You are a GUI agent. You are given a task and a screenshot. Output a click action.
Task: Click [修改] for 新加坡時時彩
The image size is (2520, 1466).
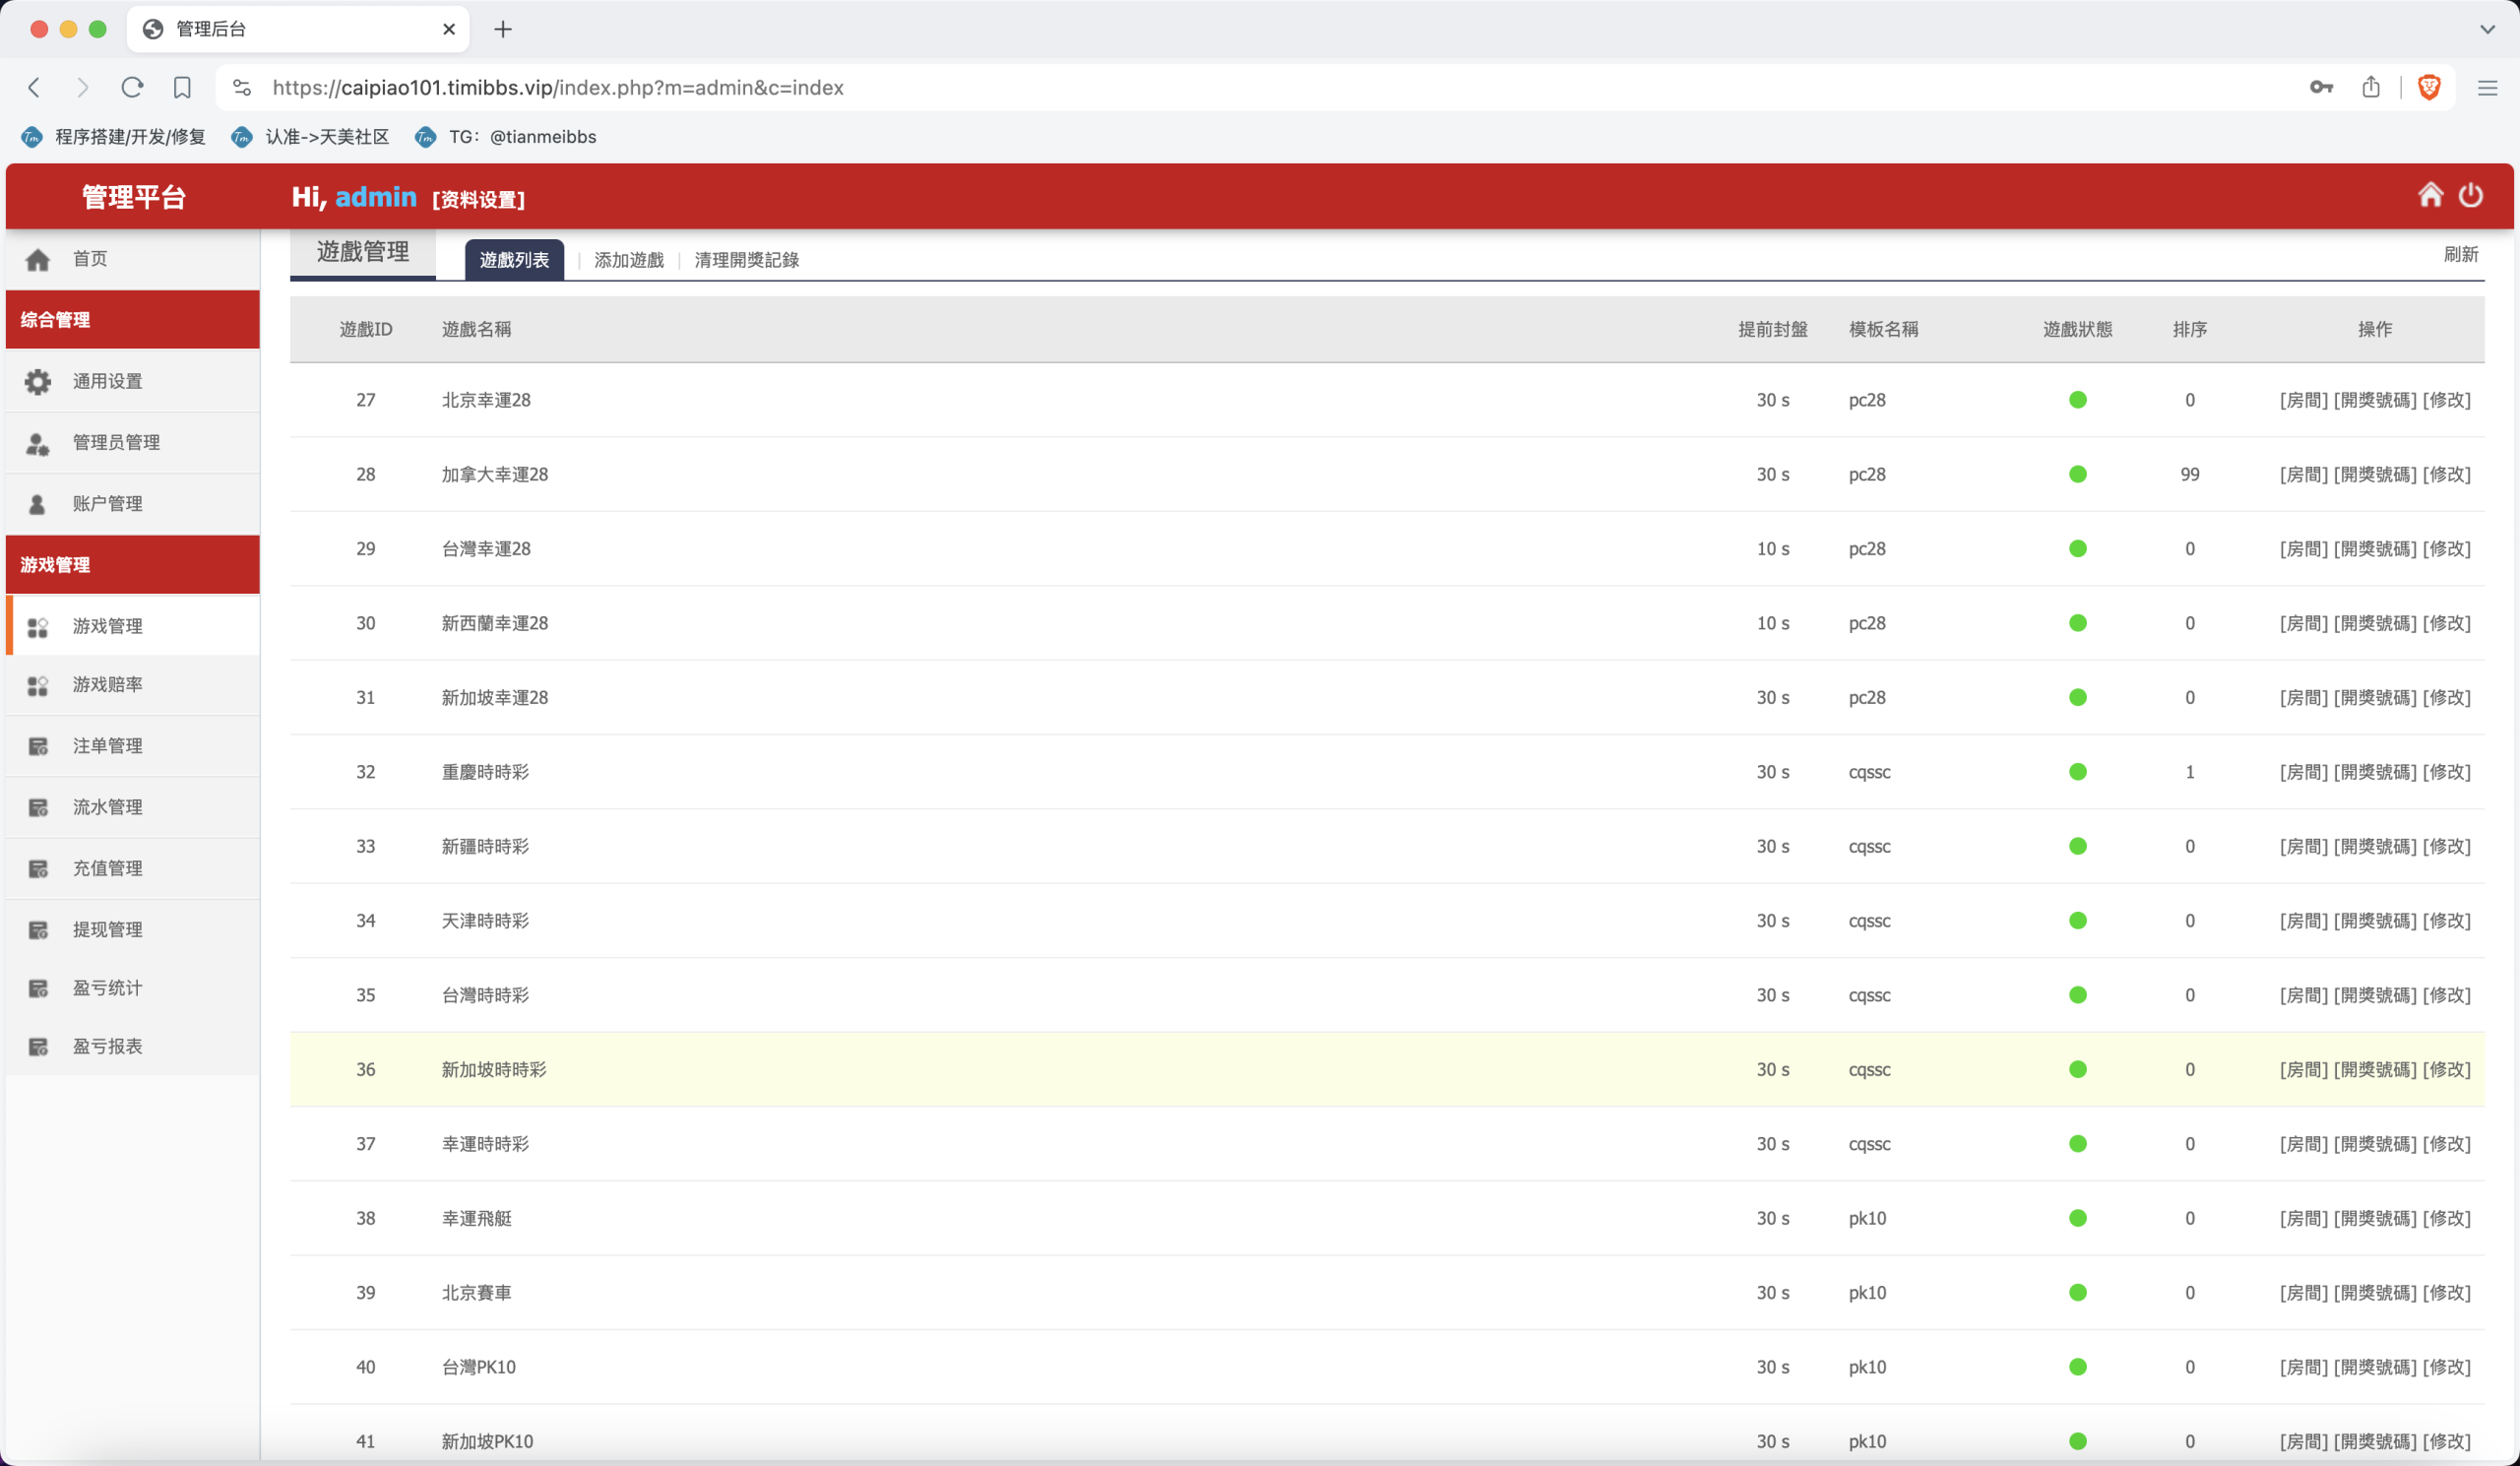tap(2446, 1070)
